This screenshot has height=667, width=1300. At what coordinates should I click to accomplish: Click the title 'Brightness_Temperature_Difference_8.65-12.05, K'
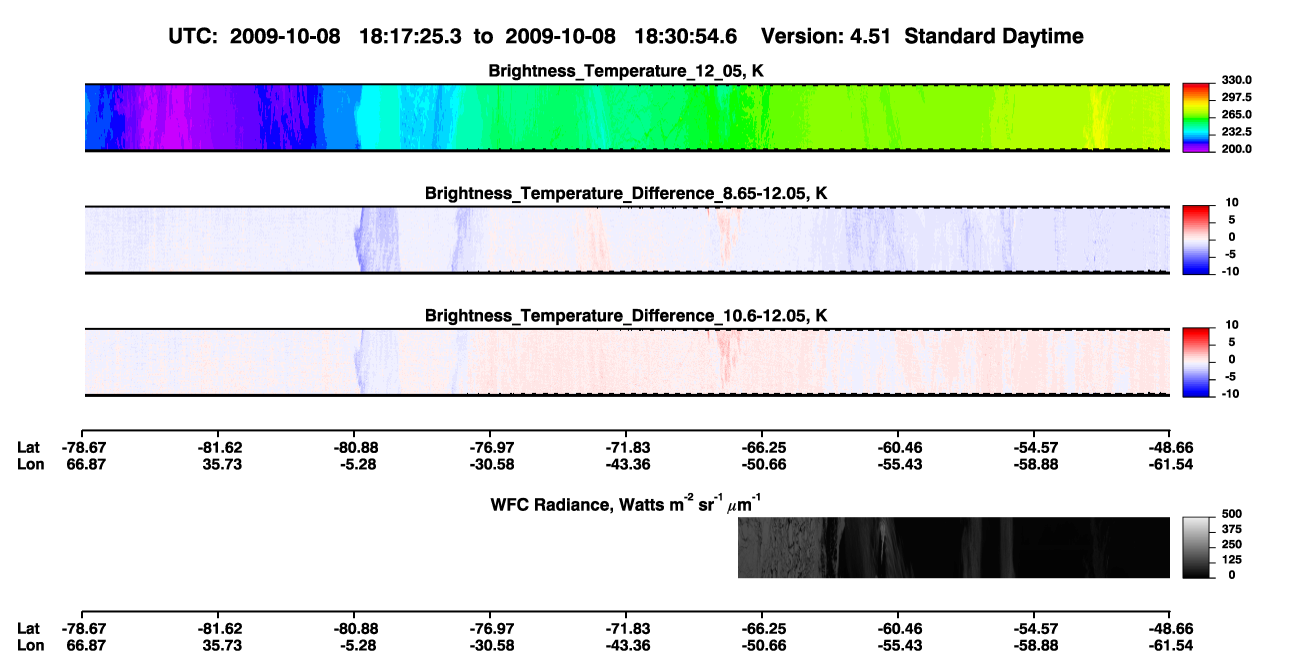coord(626,193)
